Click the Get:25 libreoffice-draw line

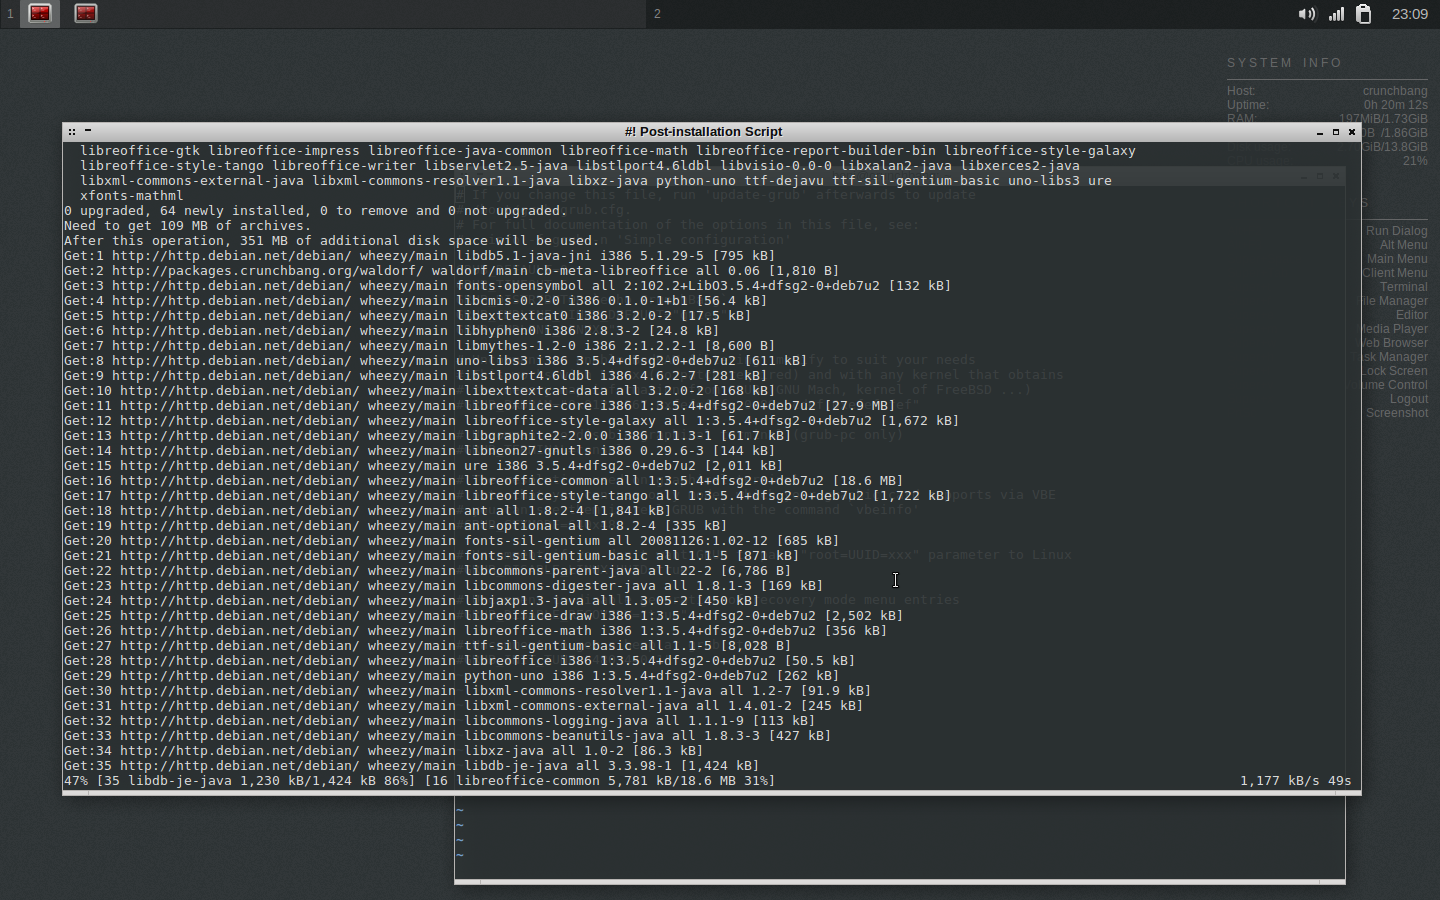[x=484, y=616]
